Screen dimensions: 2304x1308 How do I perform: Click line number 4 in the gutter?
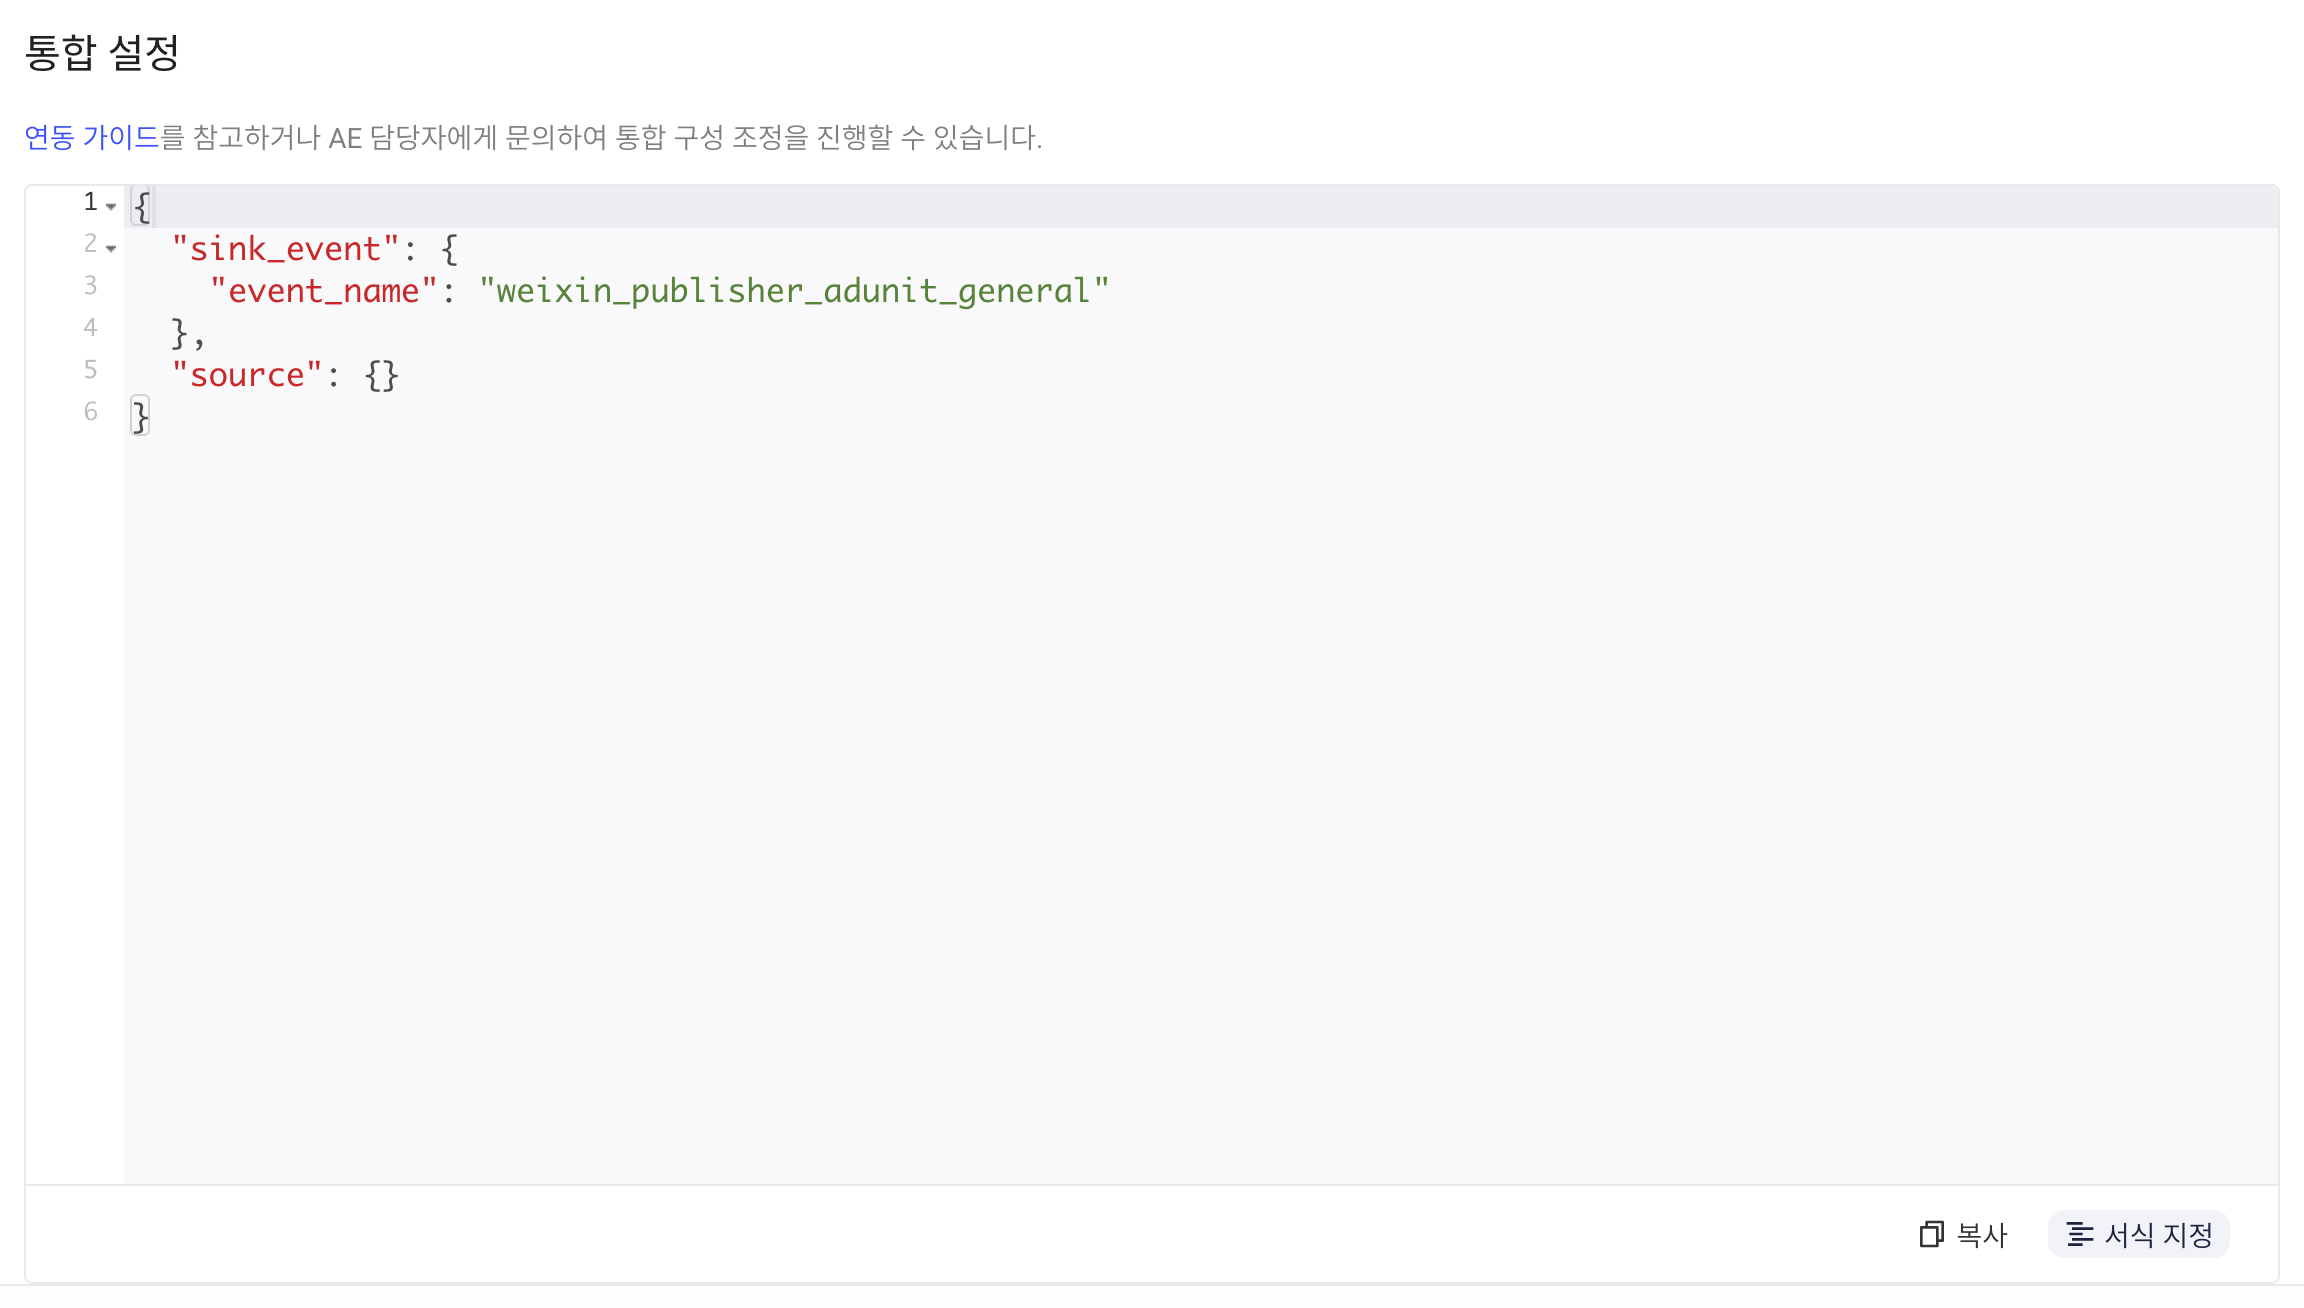90,328
